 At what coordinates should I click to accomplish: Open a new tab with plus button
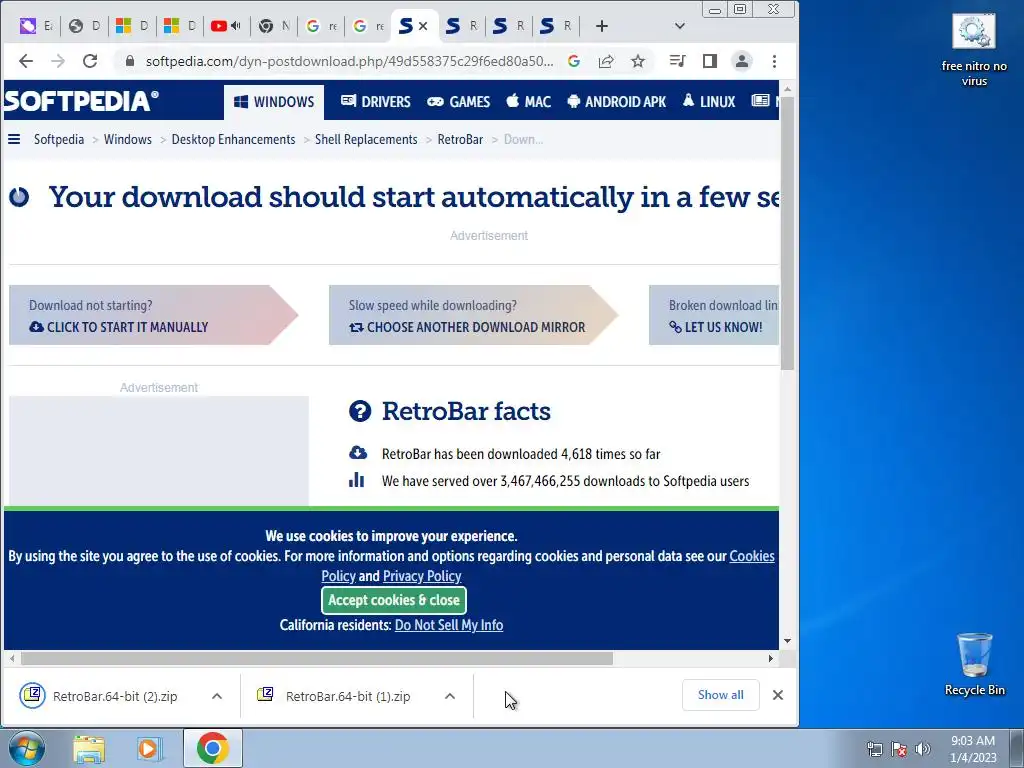601,26
